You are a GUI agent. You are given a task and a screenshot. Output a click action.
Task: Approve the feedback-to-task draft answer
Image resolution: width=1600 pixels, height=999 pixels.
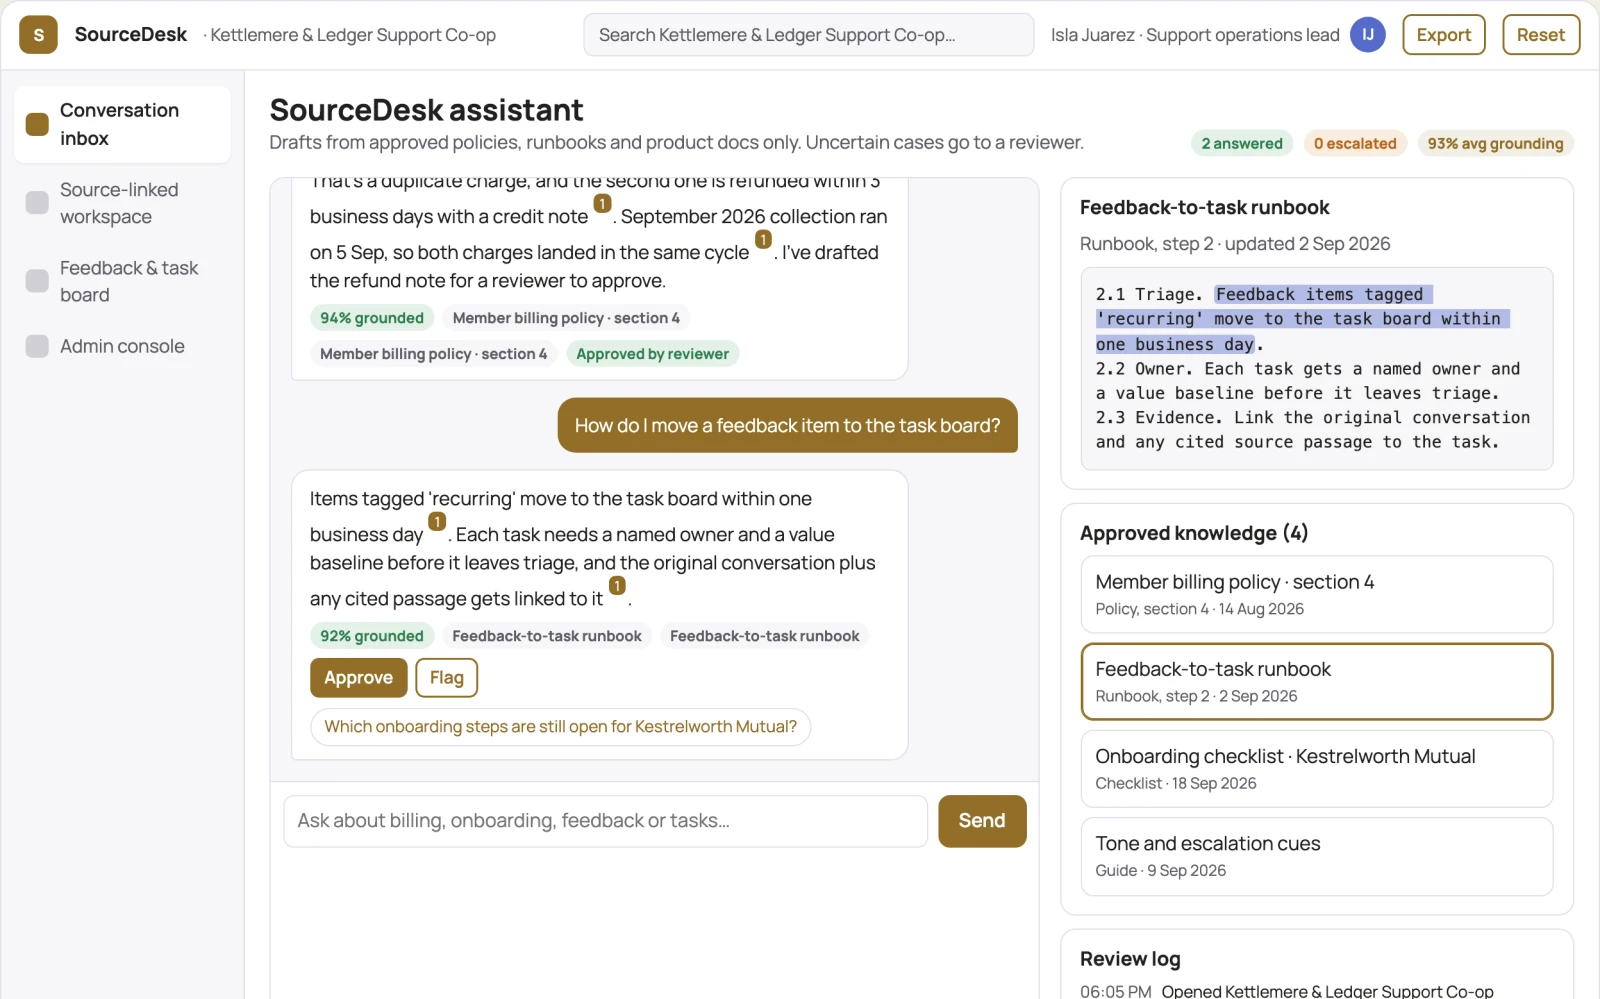pyautogui.click(x=358, y=678)
